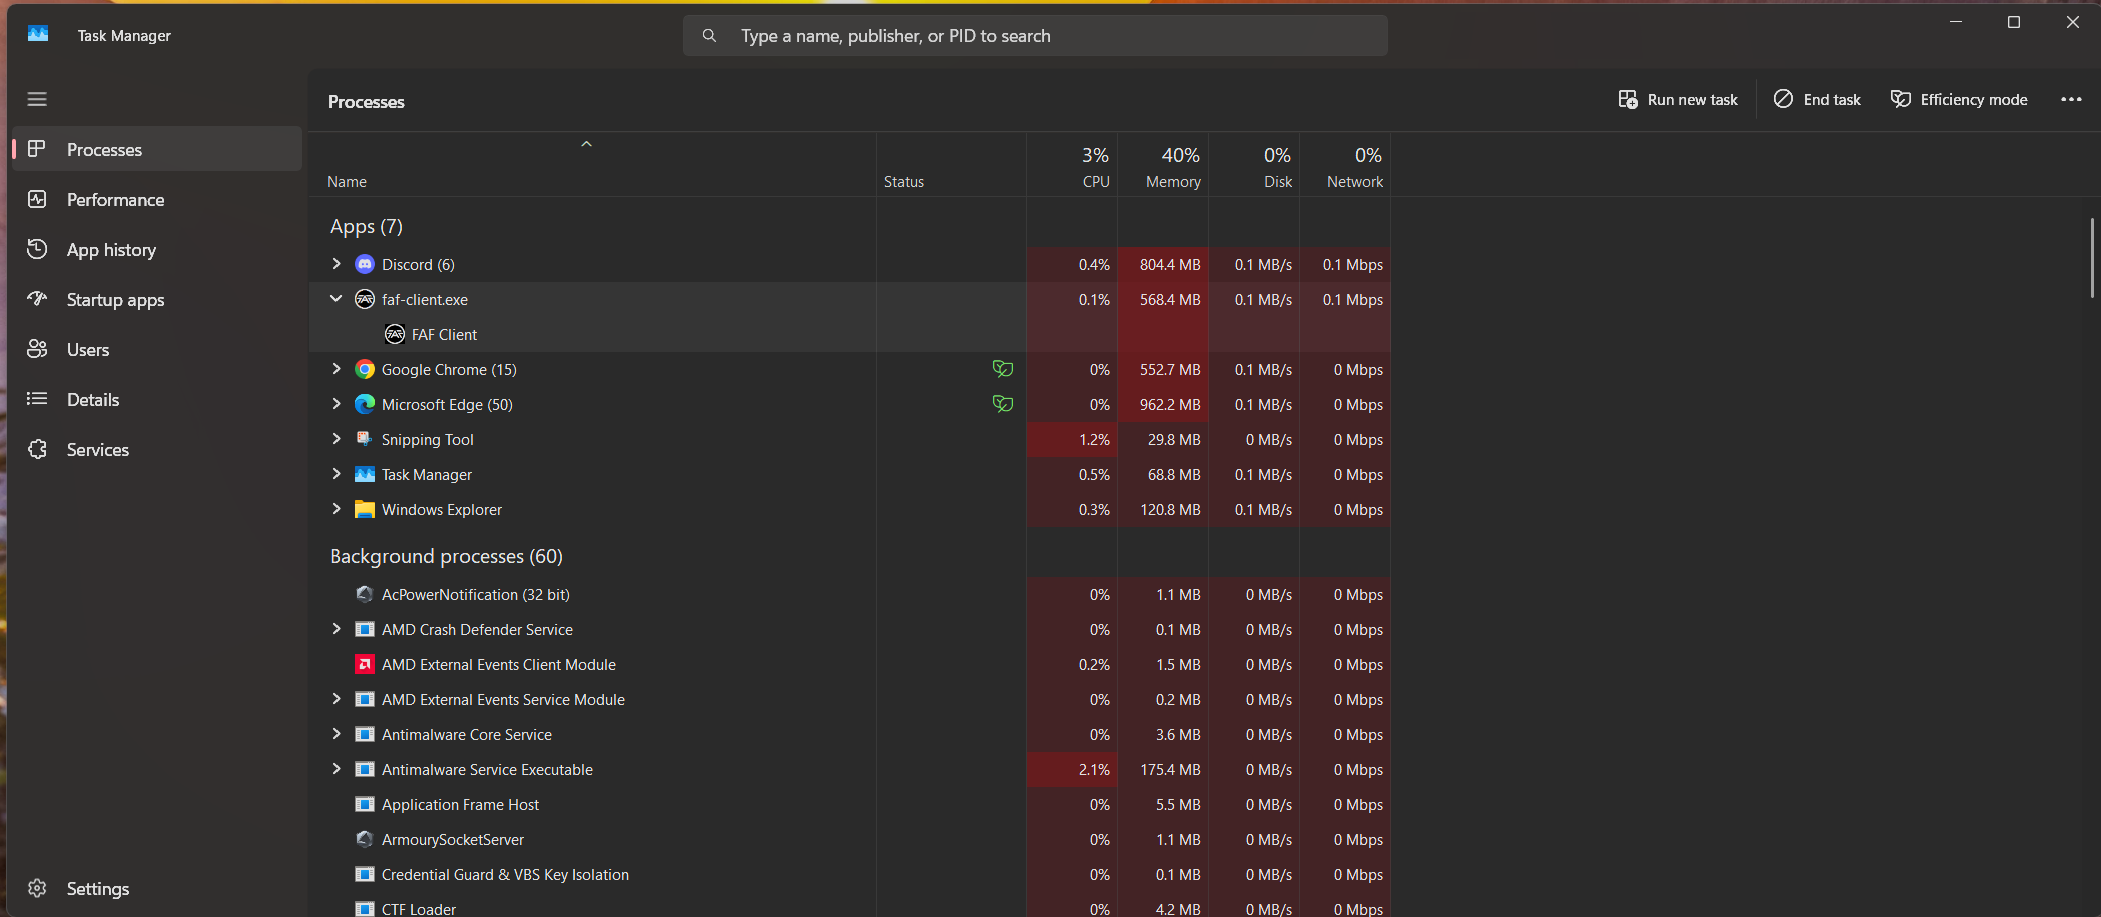Viewport: 2101px width, 917px height.
Task: Minimize the Task Manager window
Action: pos(1956,22)
